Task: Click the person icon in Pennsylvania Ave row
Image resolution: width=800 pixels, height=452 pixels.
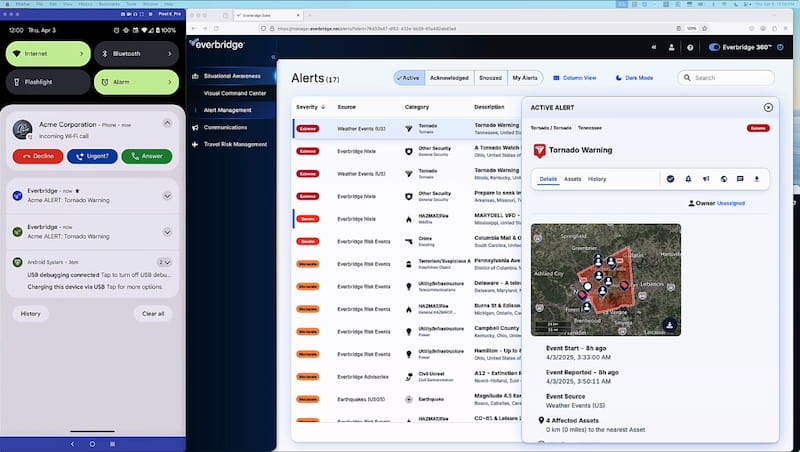Action: point(409,264)
